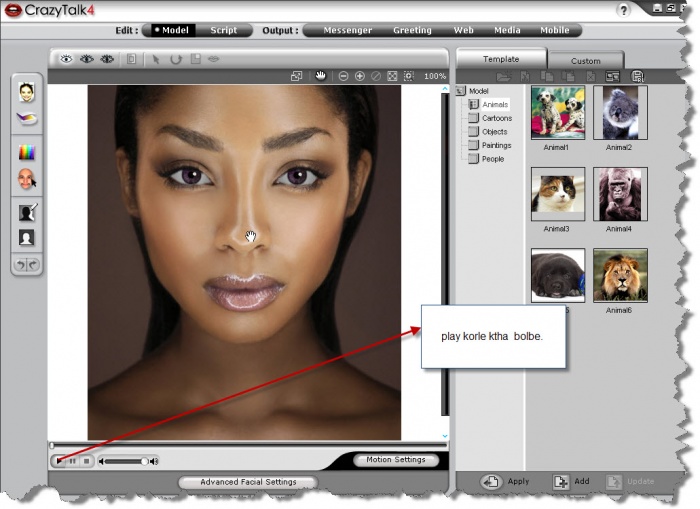Click the speaker volume max icon
This screenshot has width=700, height=509.
(154, 461)
